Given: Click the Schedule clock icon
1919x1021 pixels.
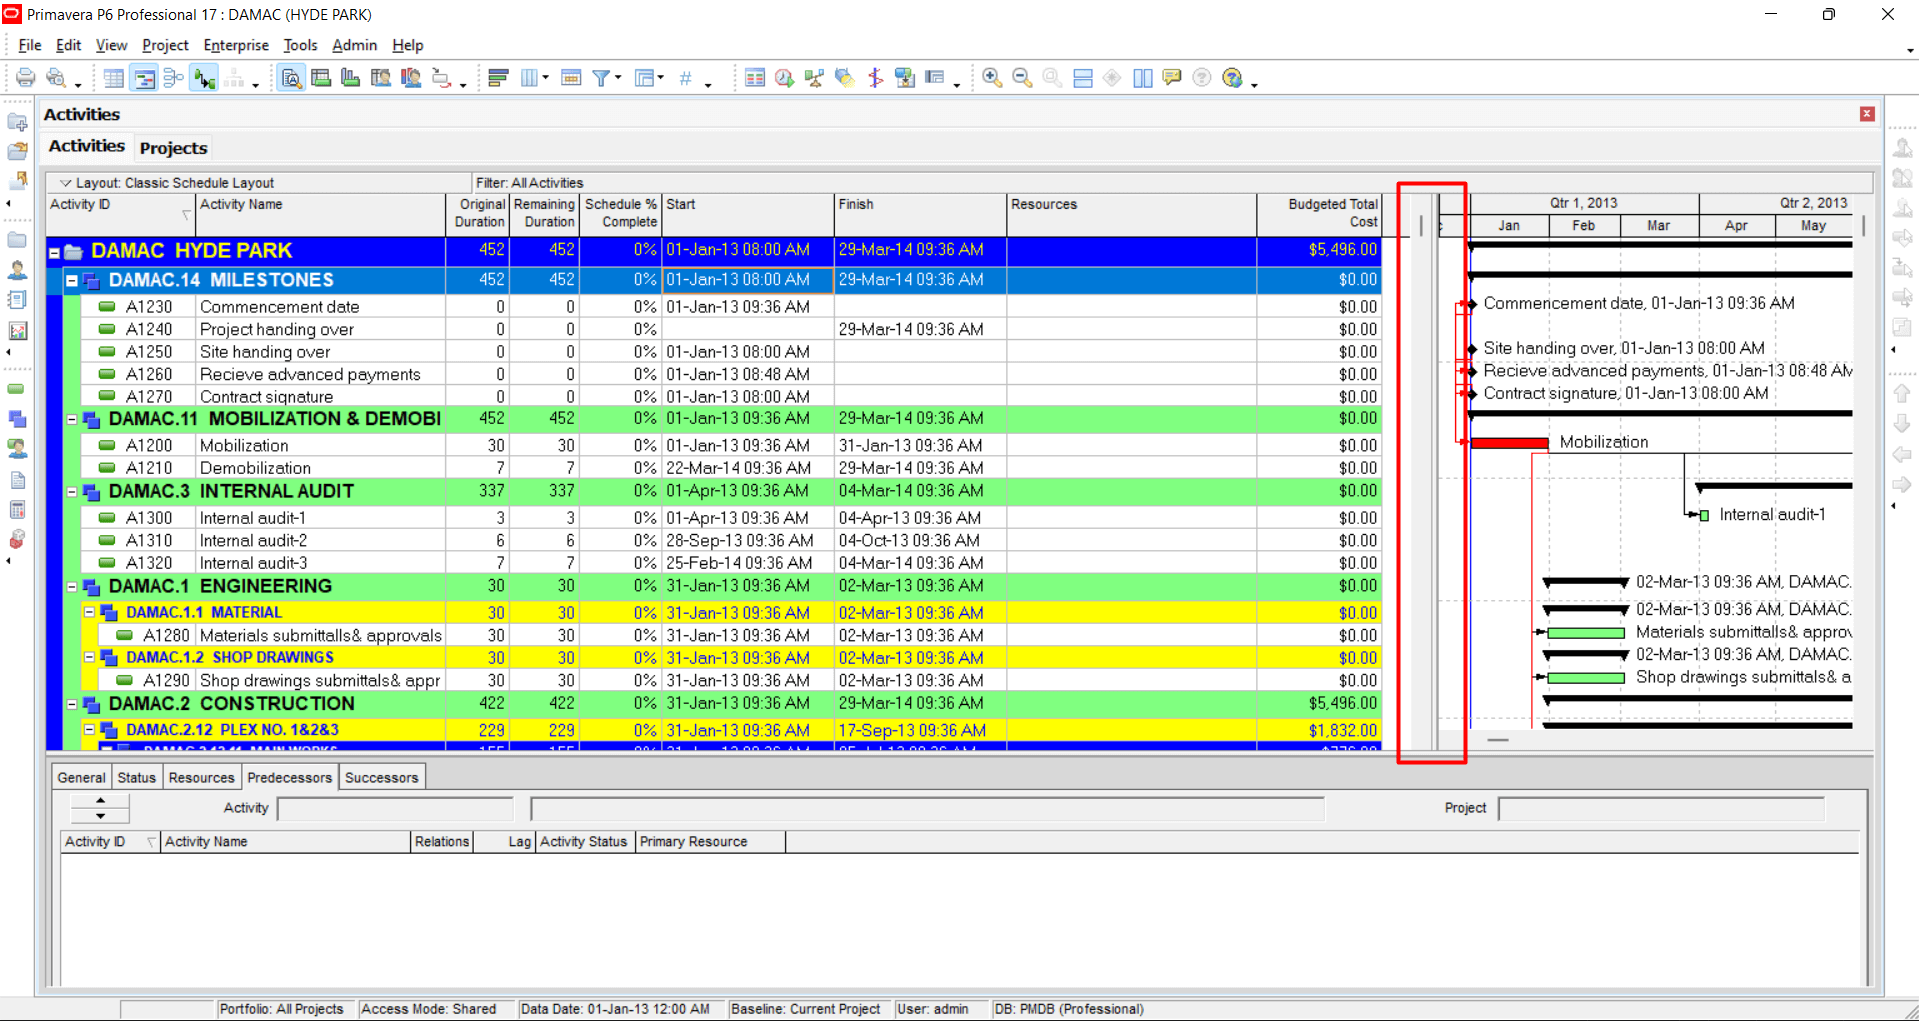Looking at the screenshot, I should point(785,78).
